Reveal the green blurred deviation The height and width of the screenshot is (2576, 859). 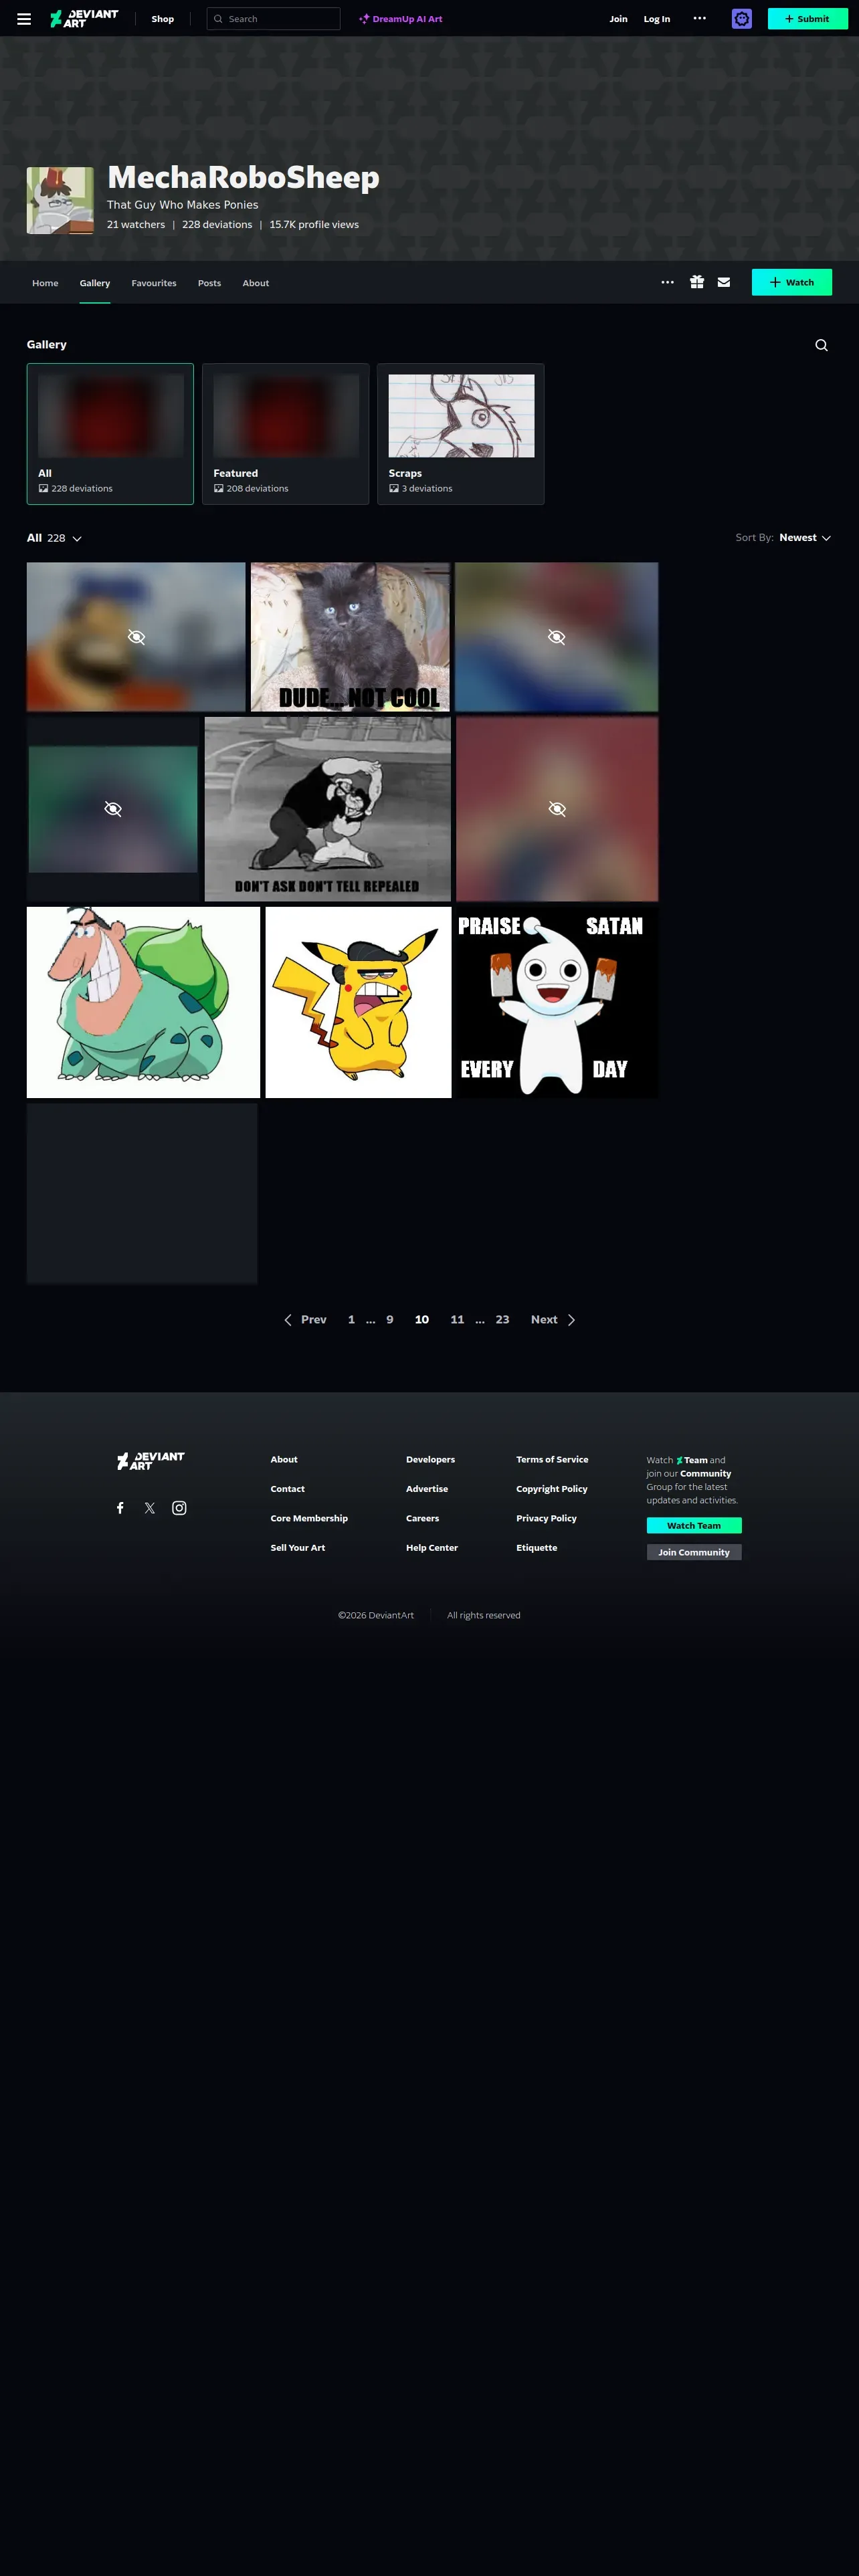(113, 809)
